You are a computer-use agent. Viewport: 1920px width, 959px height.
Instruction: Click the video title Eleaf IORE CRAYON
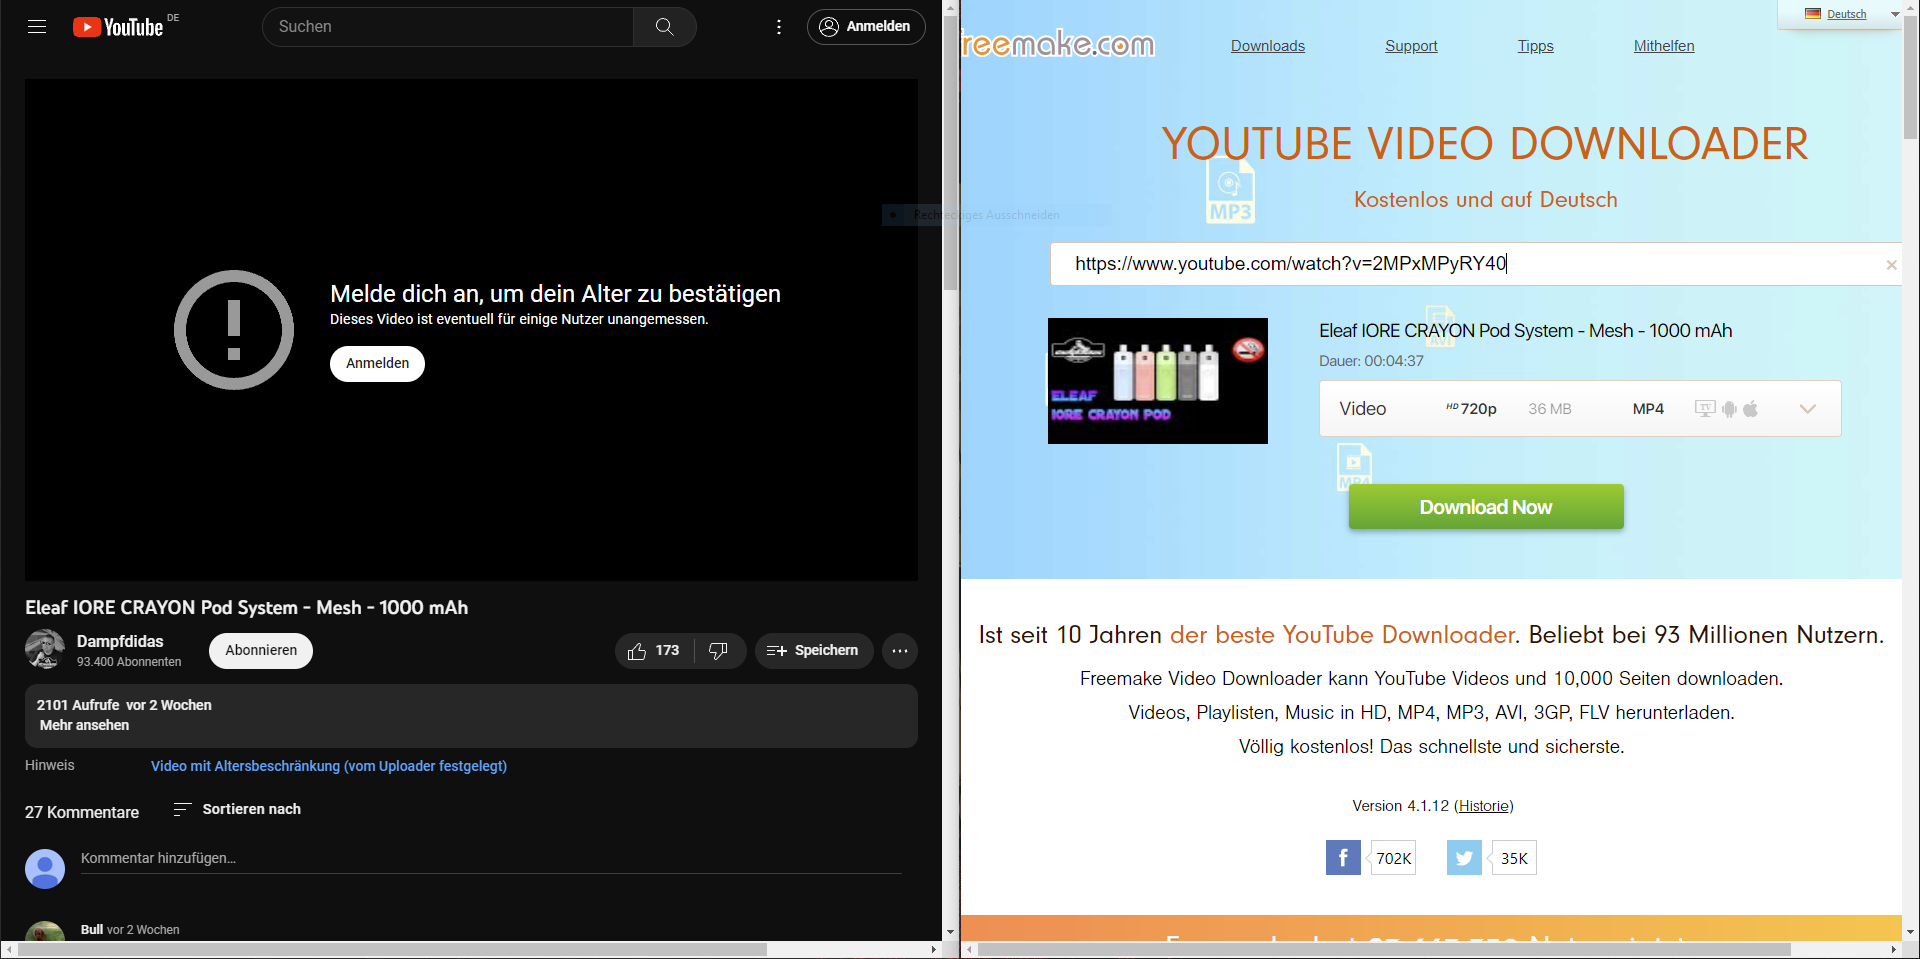pyautogui.click(x=246, y=608)
